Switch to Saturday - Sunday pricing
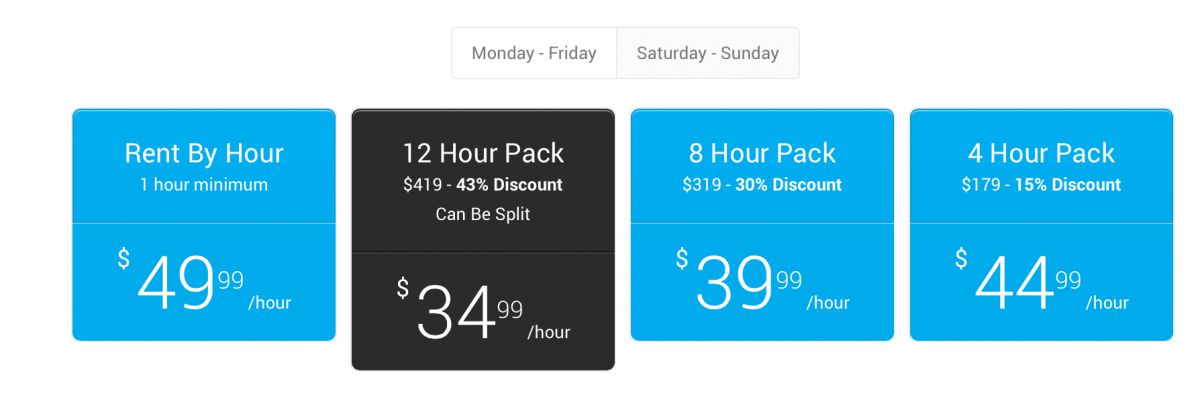Screen dimensions: 1200x420 click(x=707, y=53)
